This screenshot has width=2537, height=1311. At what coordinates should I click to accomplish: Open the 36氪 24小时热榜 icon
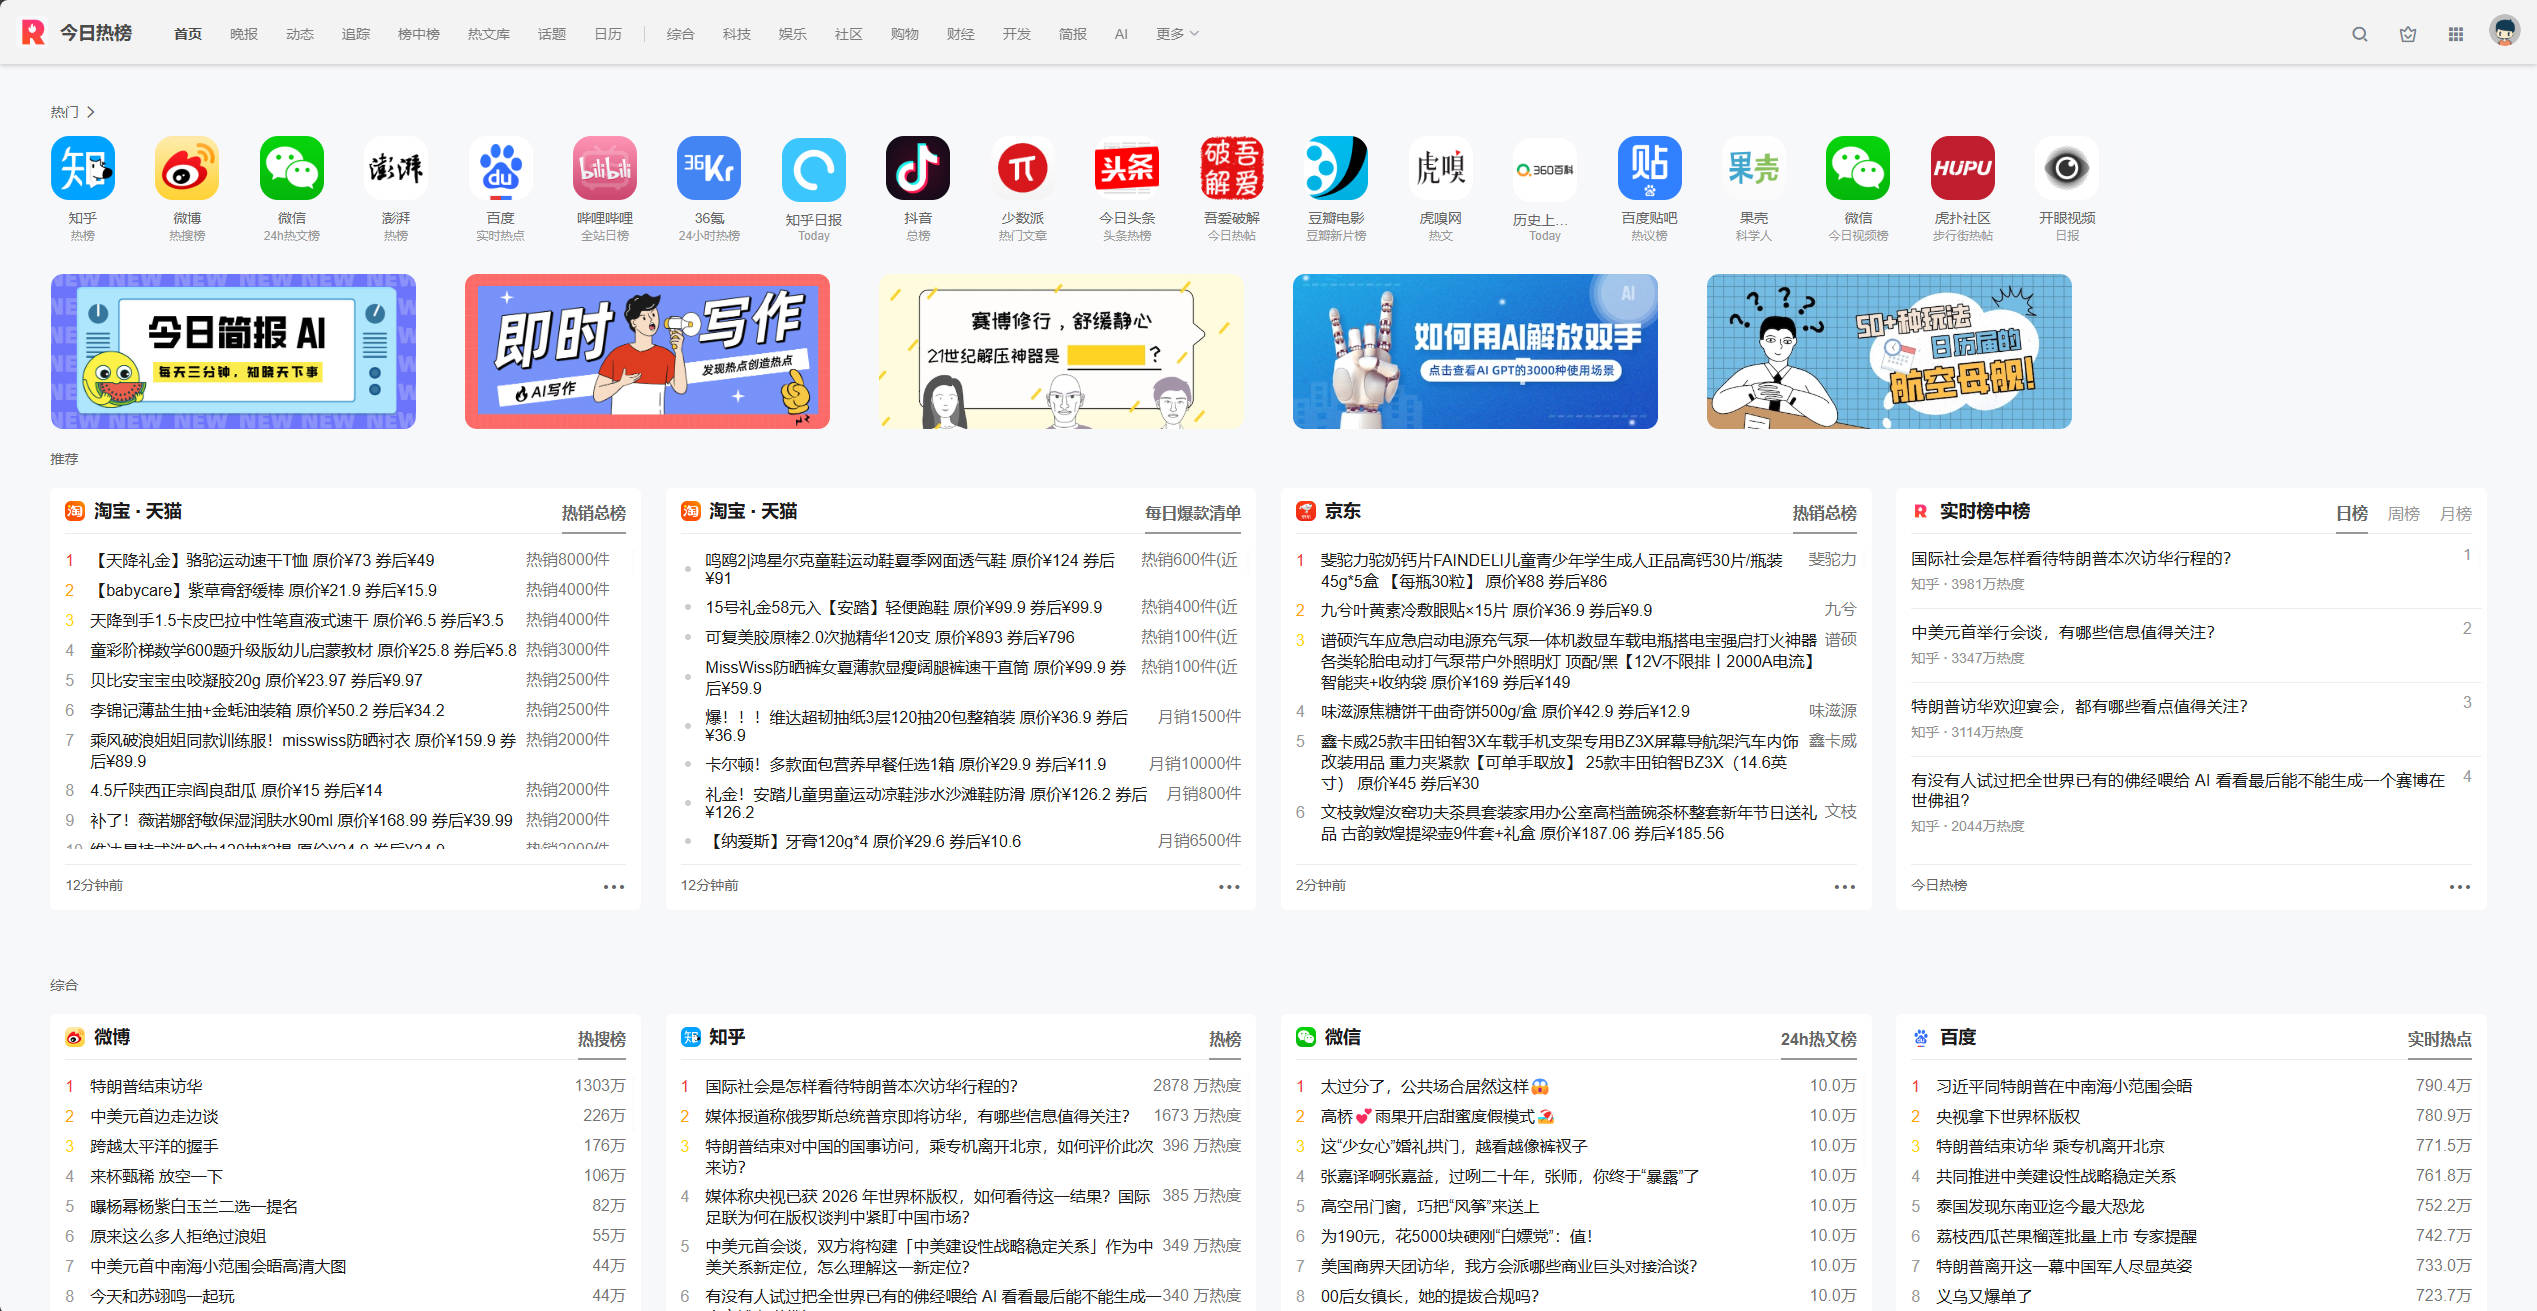point(709,168)
